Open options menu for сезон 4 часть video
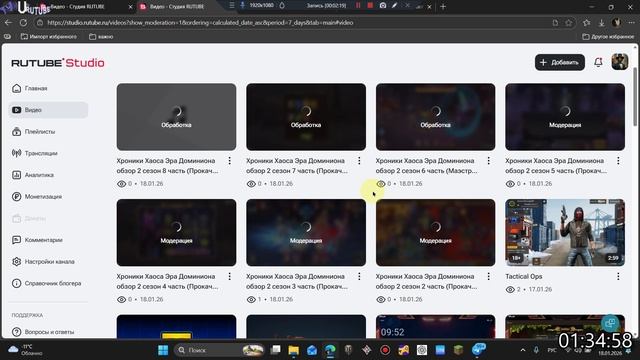 229,276
